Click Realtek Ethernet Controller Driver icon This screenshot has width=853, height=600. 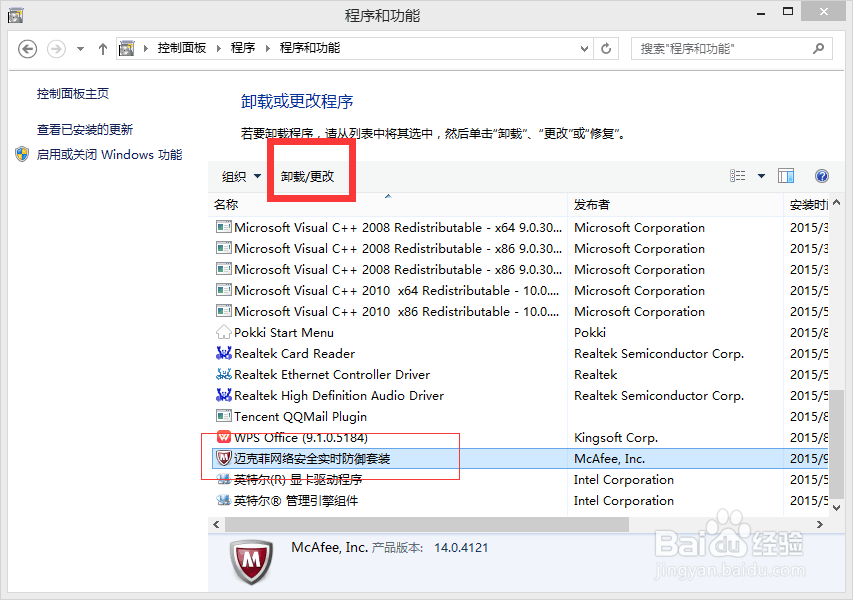[x=224, y=374]
